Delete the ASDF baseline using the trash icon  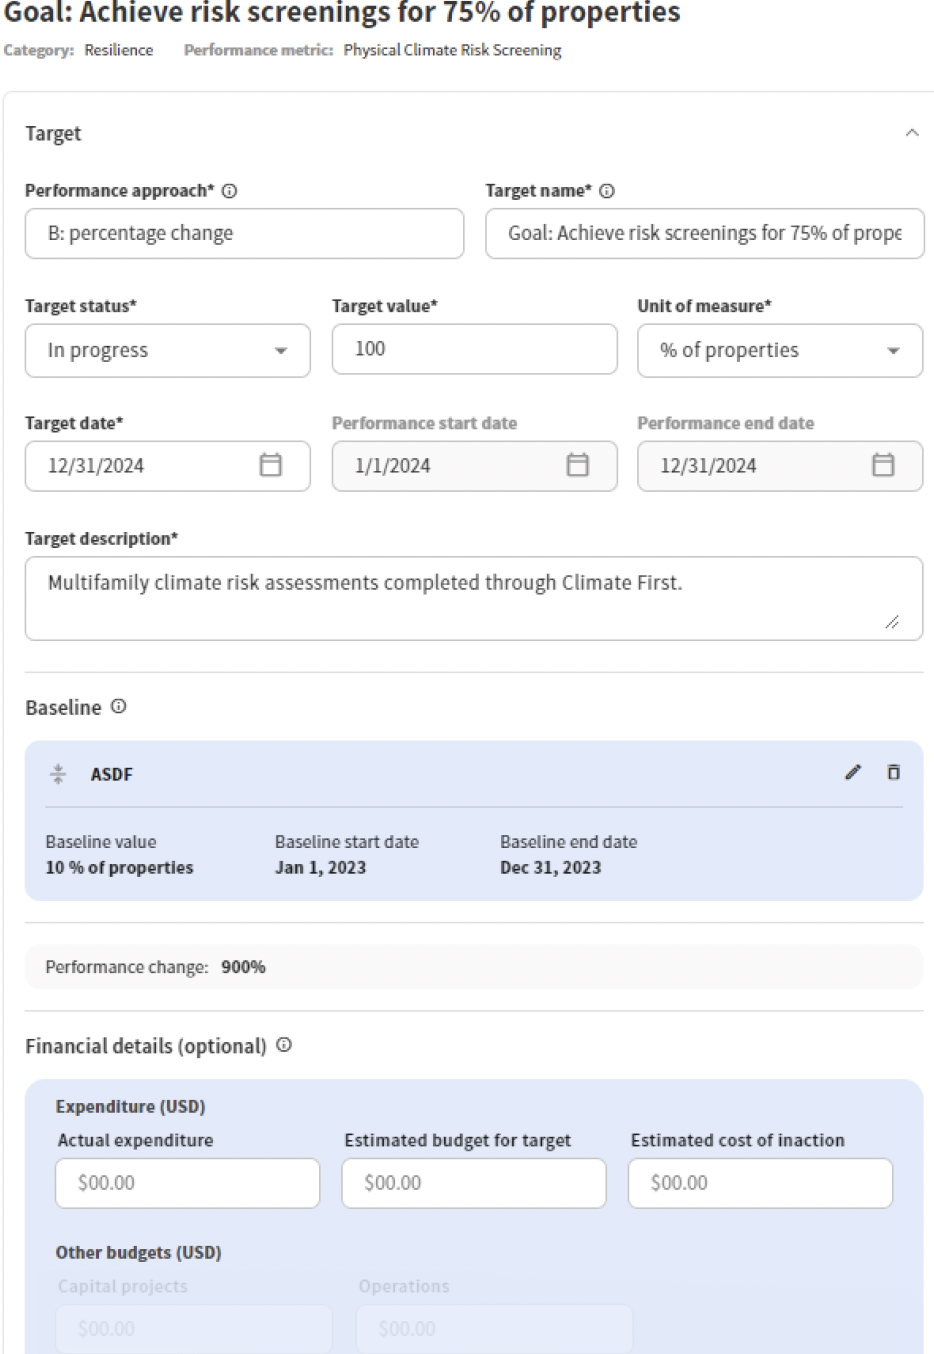click(x=893, y=772)
